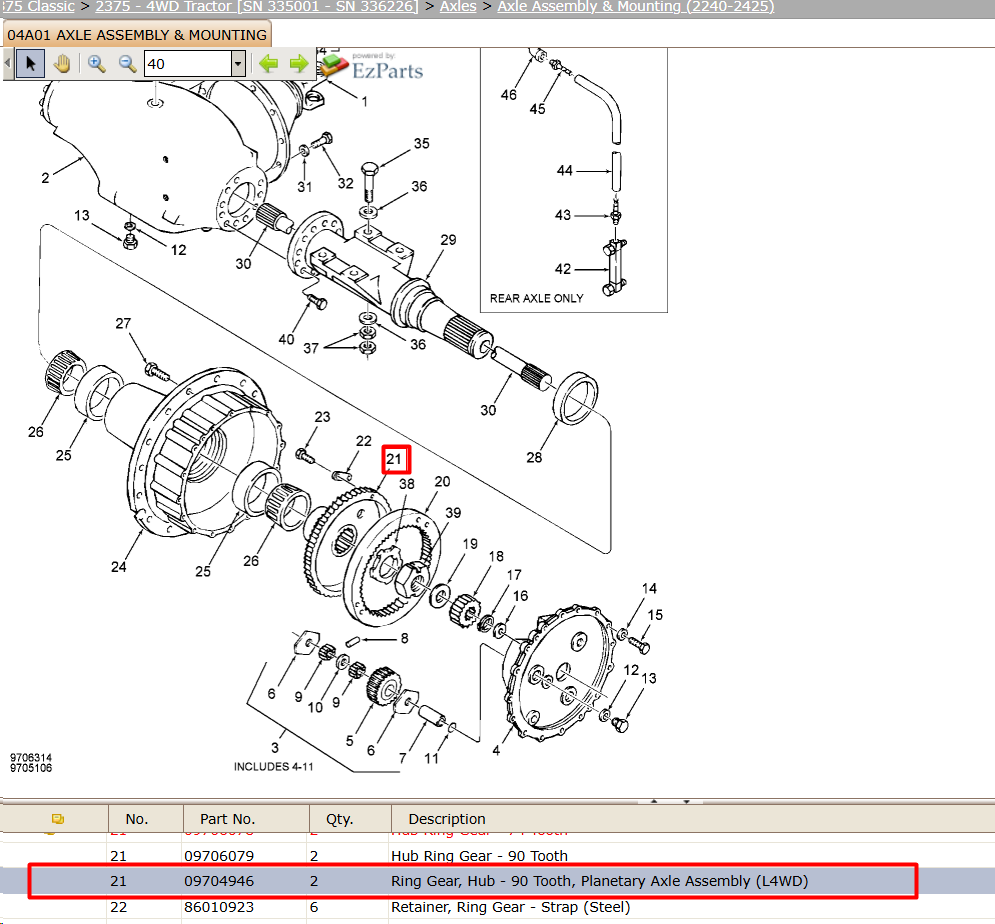The height and width of the screenshot is (924, 995).
Task: Collapse the toolbar with the left-edge arrow
Action: tap(7, 63)
